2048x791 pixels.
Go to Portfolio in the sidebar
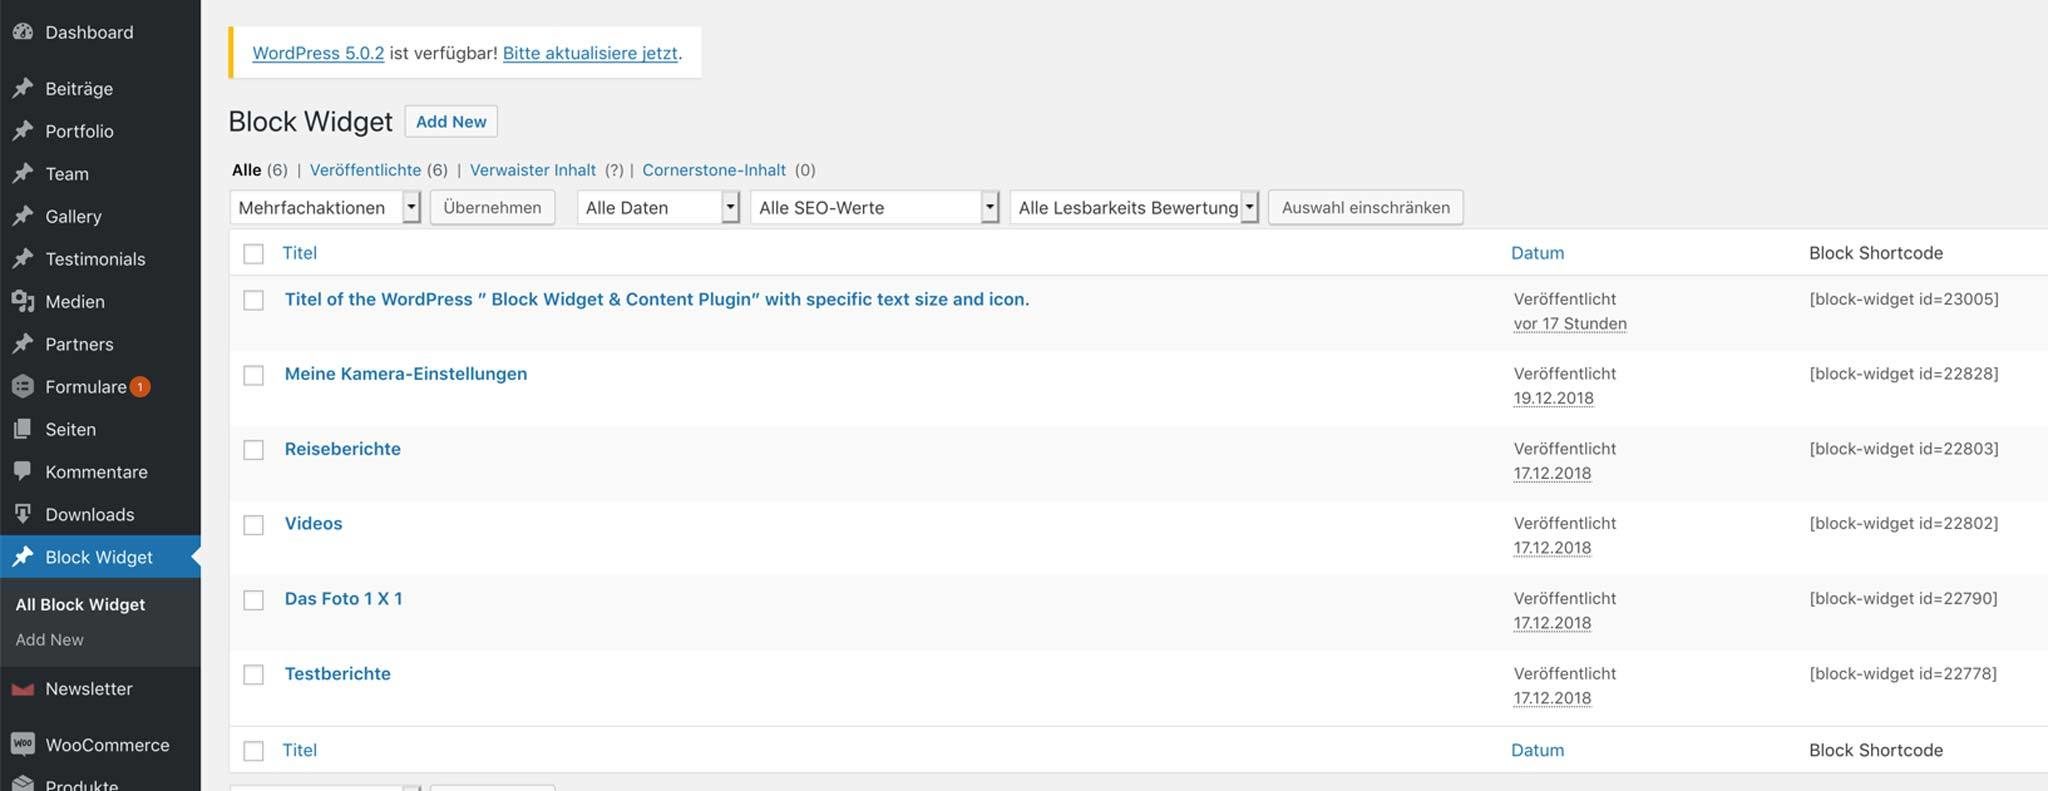pos(79,131)
